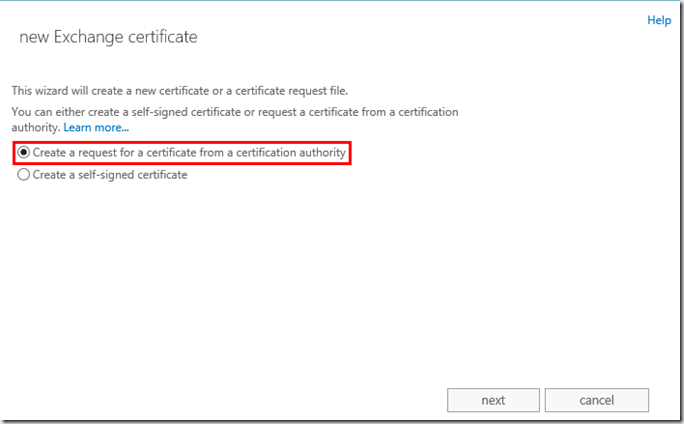The height and width of the screenshot is (424, 684).
Task: Click the 'Create a self-signed certificate' label text
Action: (110, 175)
